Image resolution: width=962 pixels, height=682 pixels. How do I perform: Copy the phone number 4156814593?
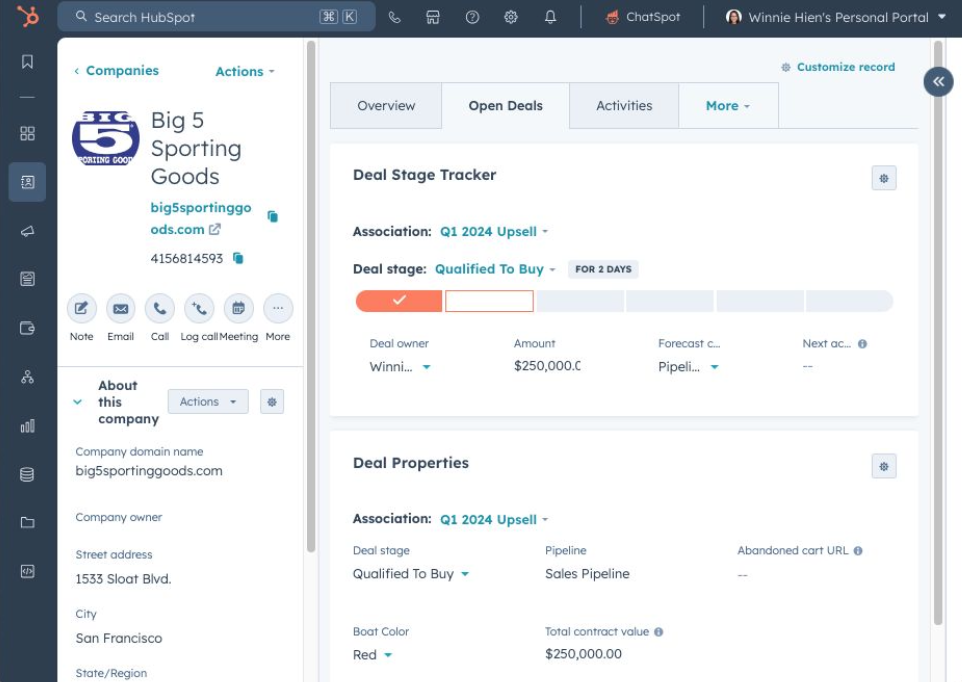(x=238, y=258)
